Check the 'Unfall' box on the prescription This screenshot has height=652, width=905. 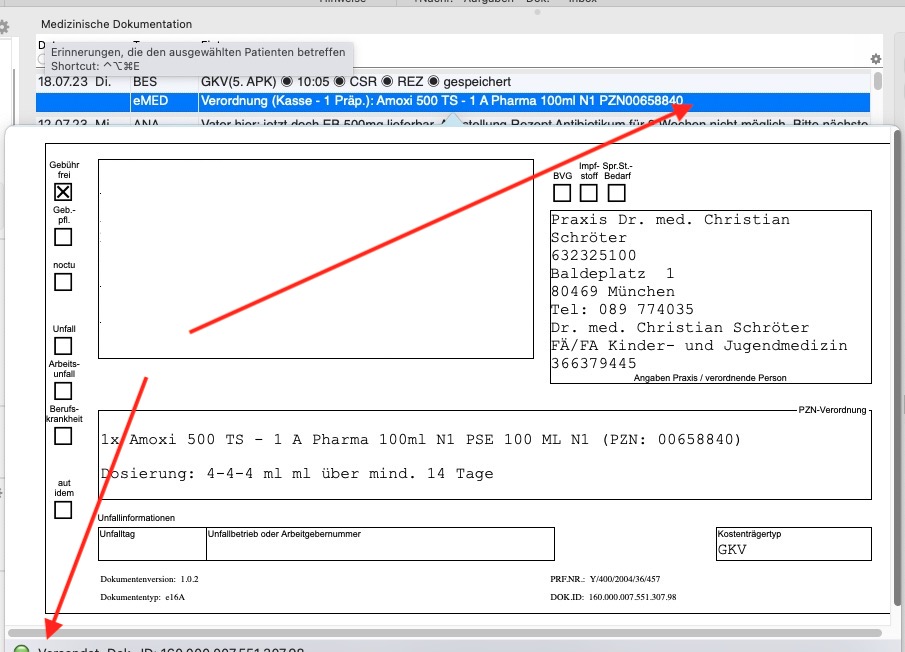coord(63,346)
